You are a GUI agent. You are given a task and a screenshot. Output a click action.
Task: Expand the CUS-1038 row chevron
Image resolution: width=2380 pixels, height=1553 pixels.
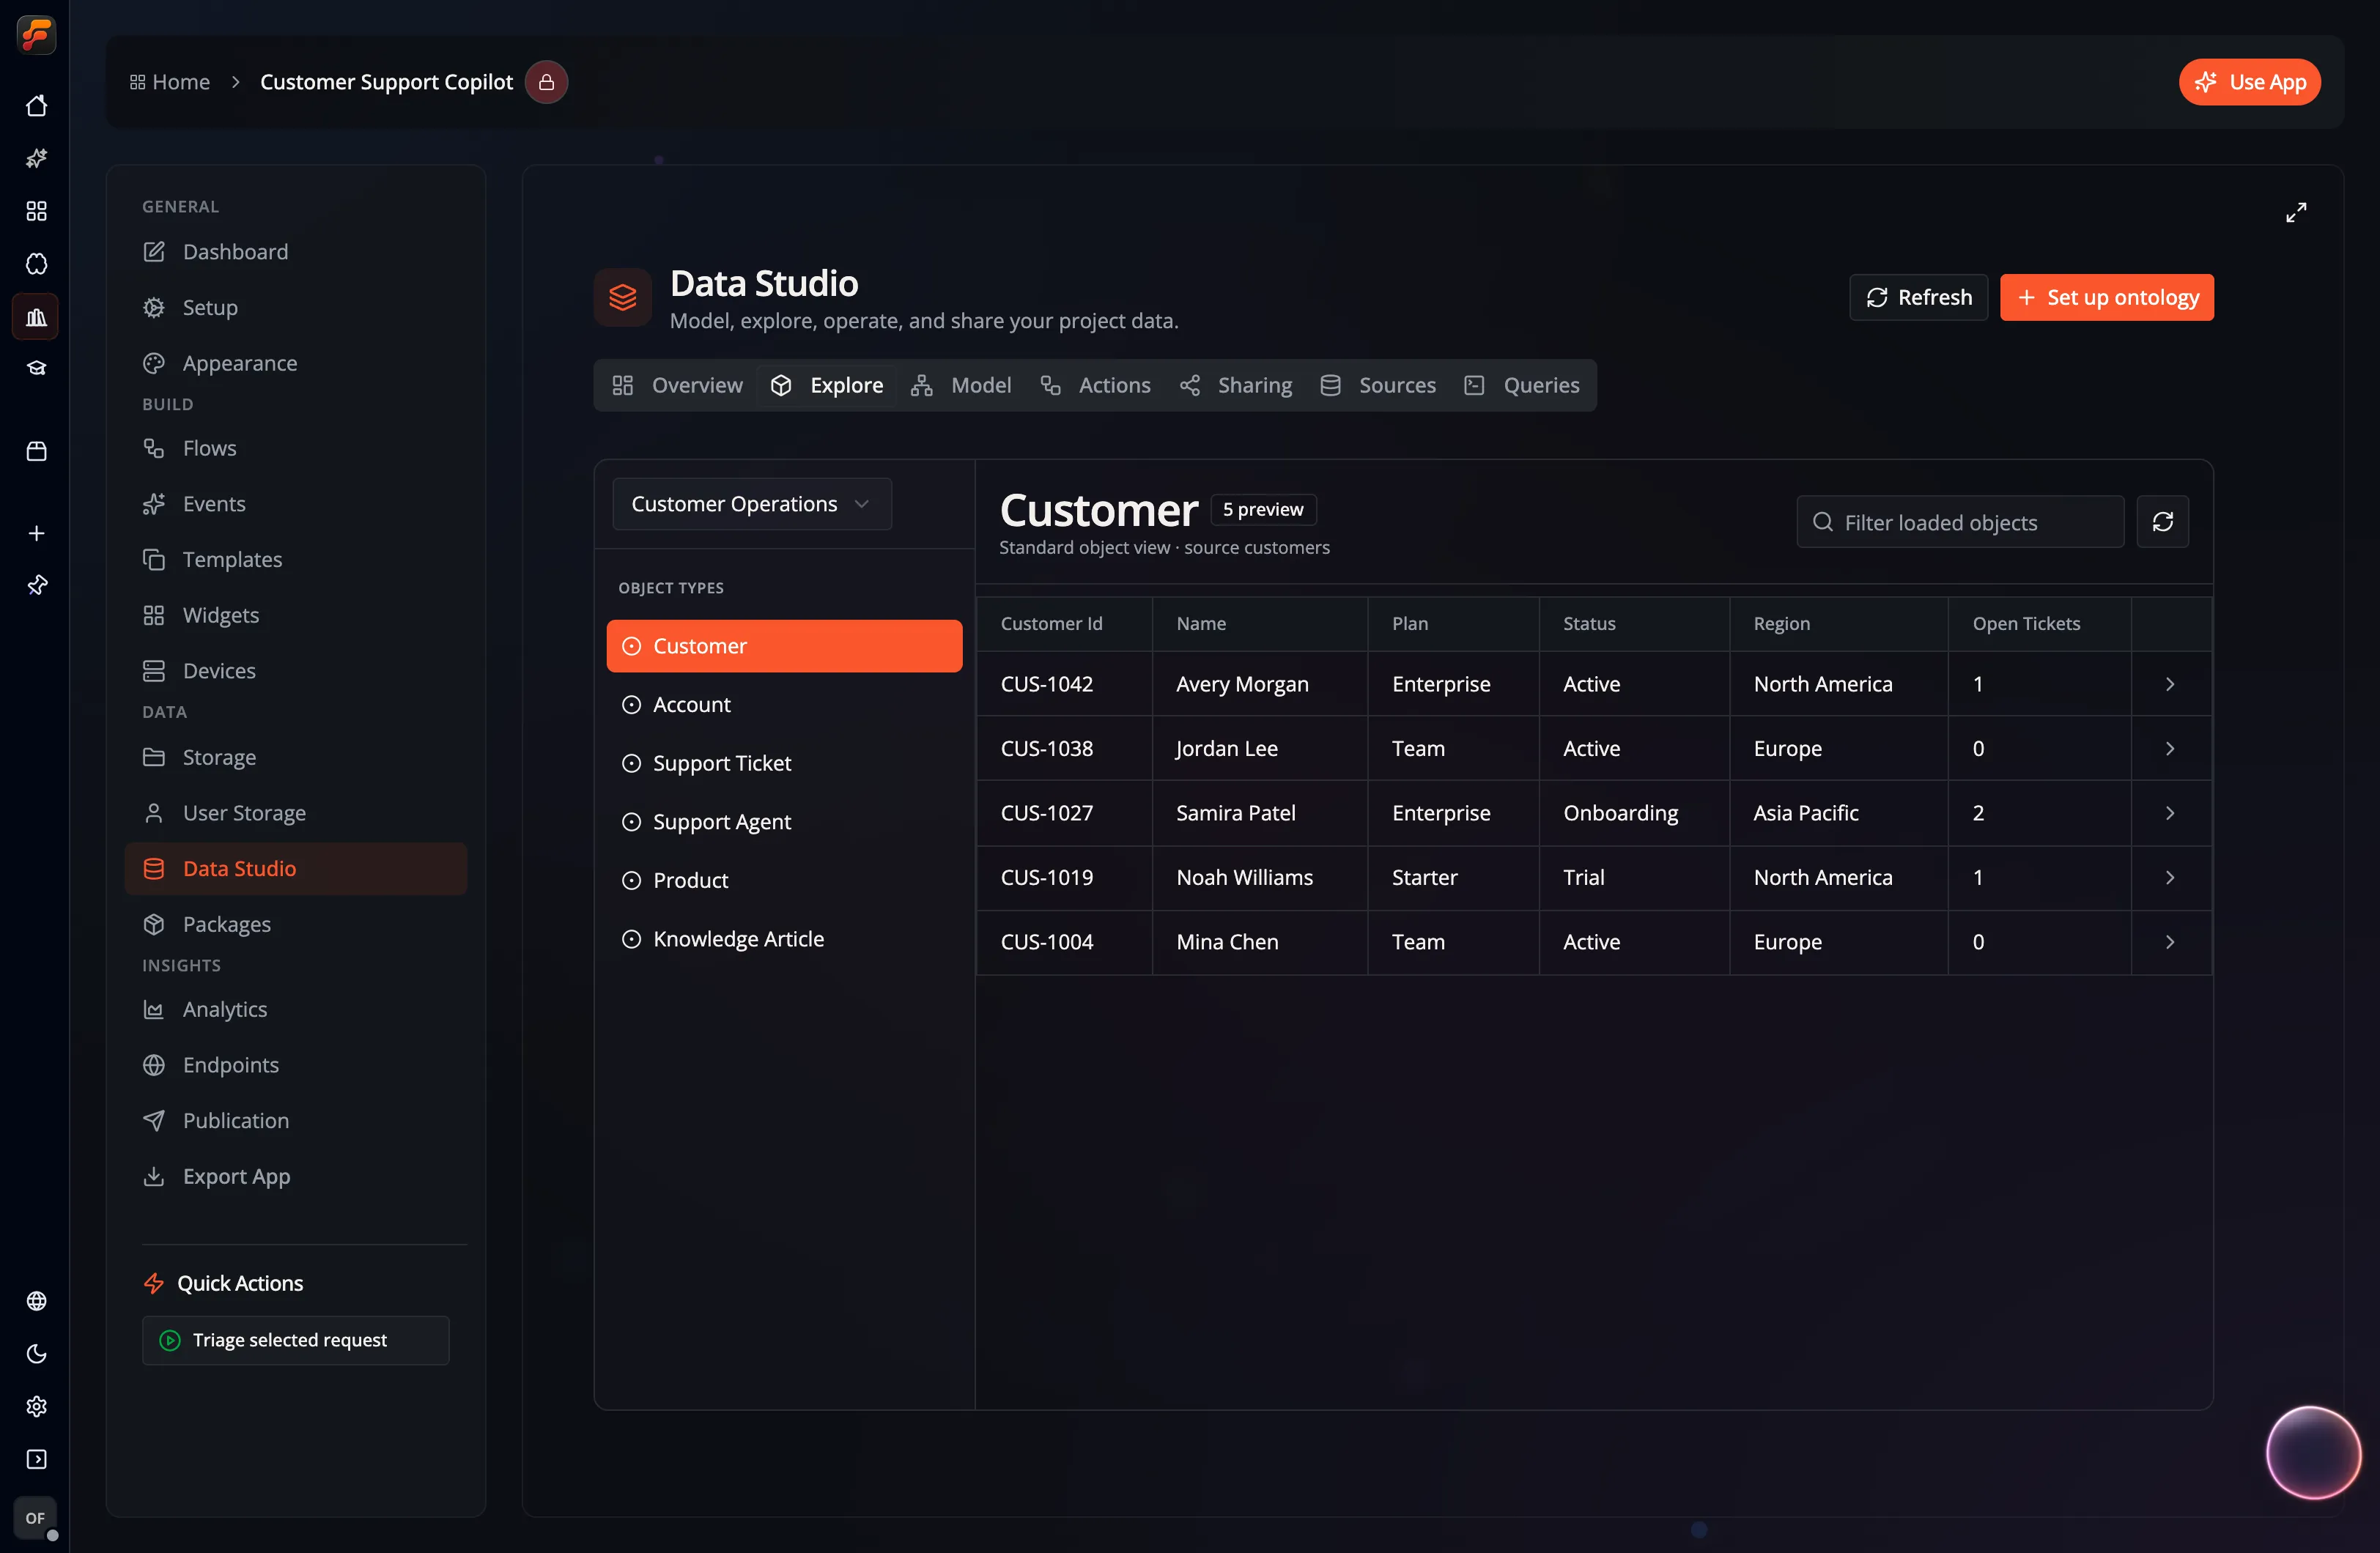tap(2170, 749)
